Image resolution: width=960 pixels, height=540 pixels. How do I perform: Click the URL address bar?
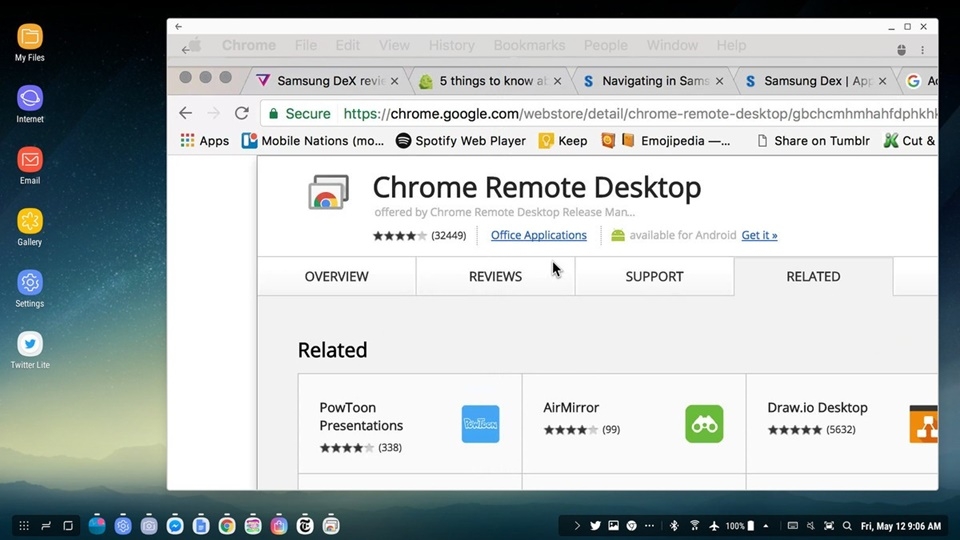(599, 113)
